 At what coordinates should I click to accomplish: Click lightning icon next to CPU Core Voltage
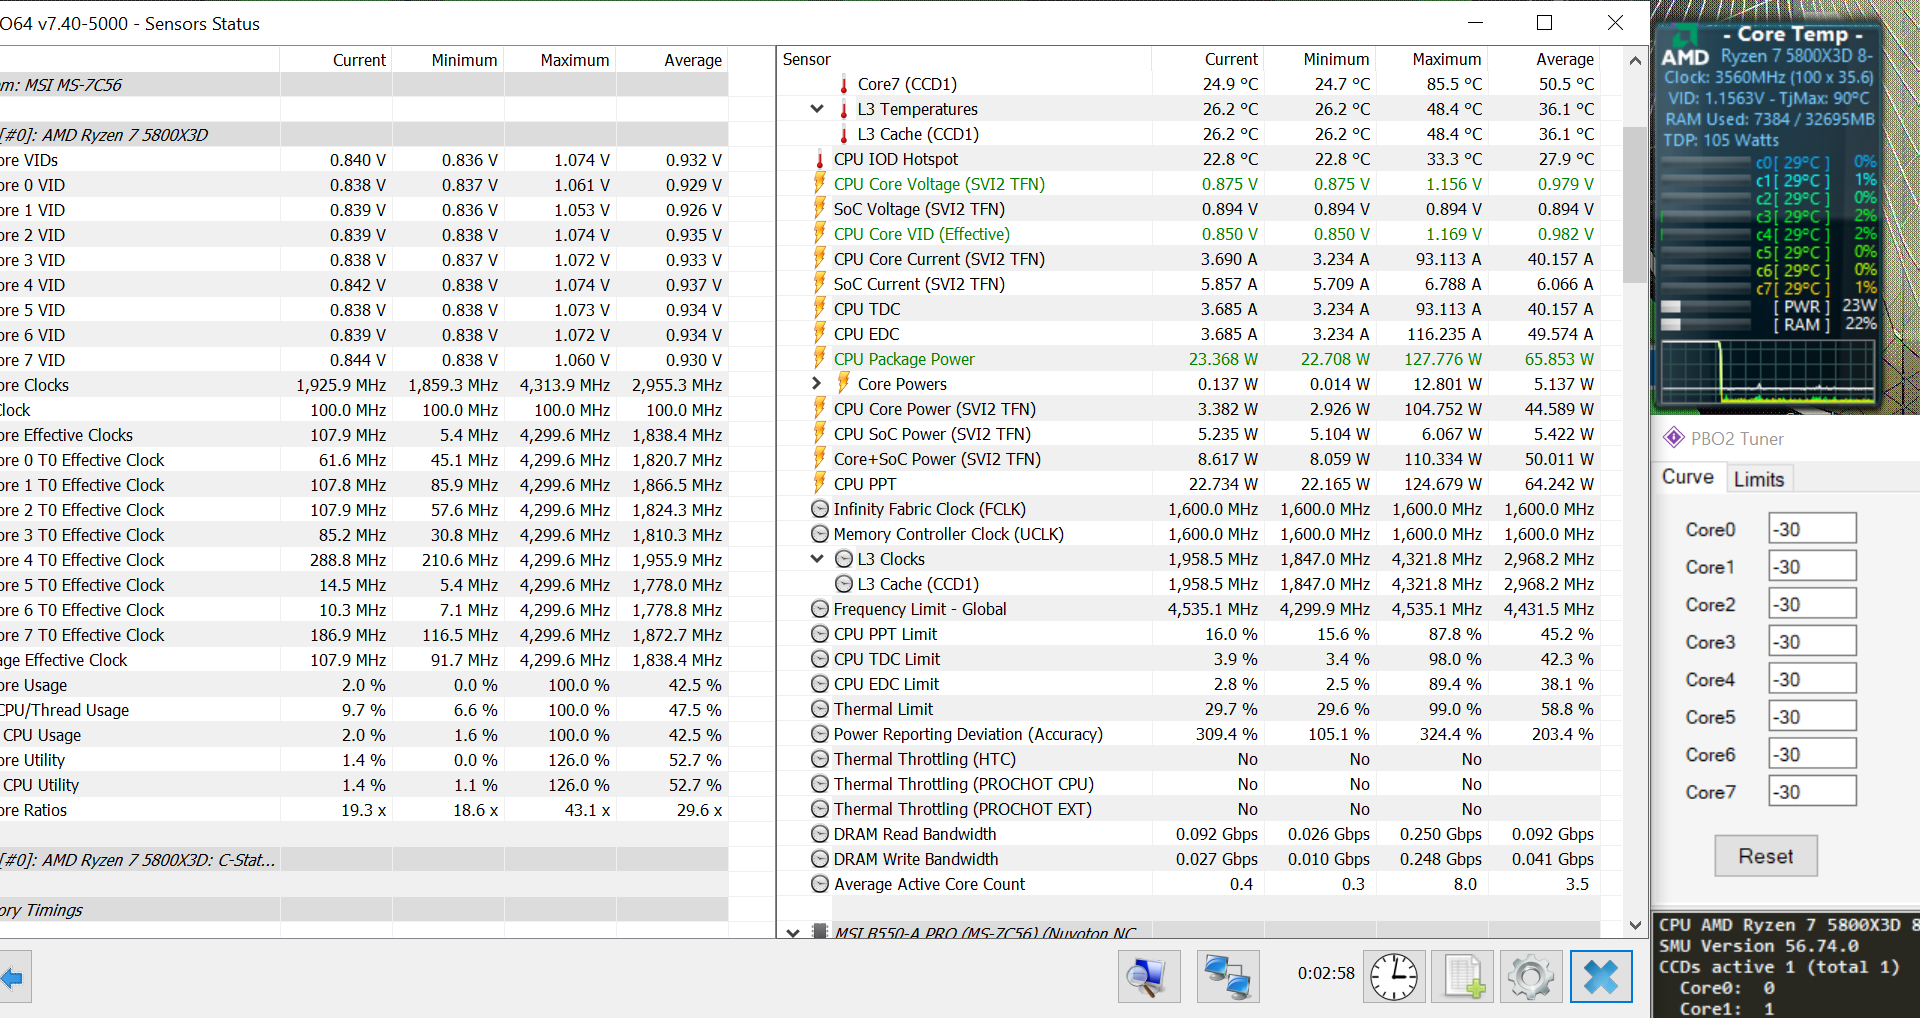820,183
